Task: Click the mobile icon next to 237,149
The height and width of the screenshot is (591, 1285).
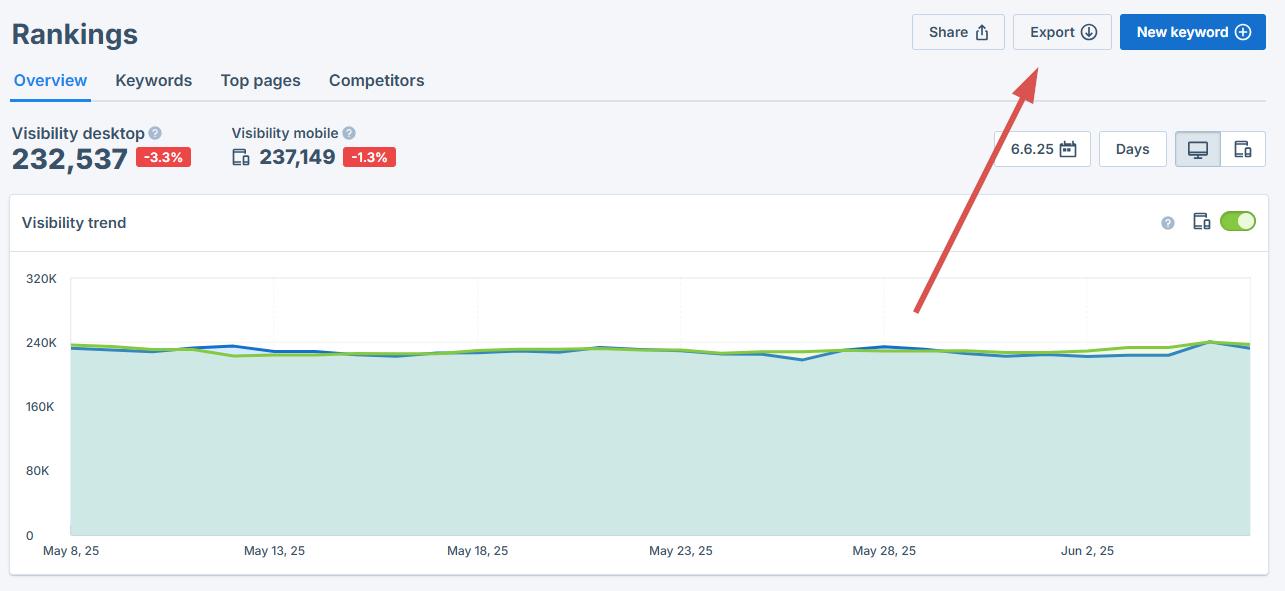Action: (x=240, y=157)
